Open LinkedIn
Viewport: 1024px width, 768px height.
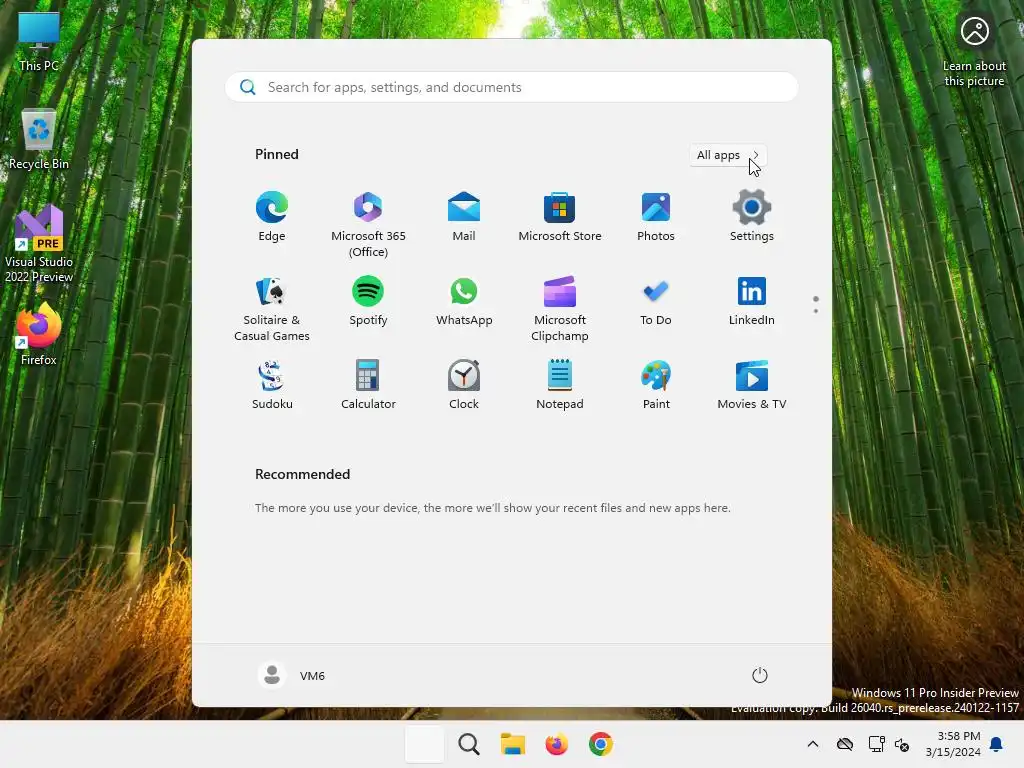pos(752,301)
